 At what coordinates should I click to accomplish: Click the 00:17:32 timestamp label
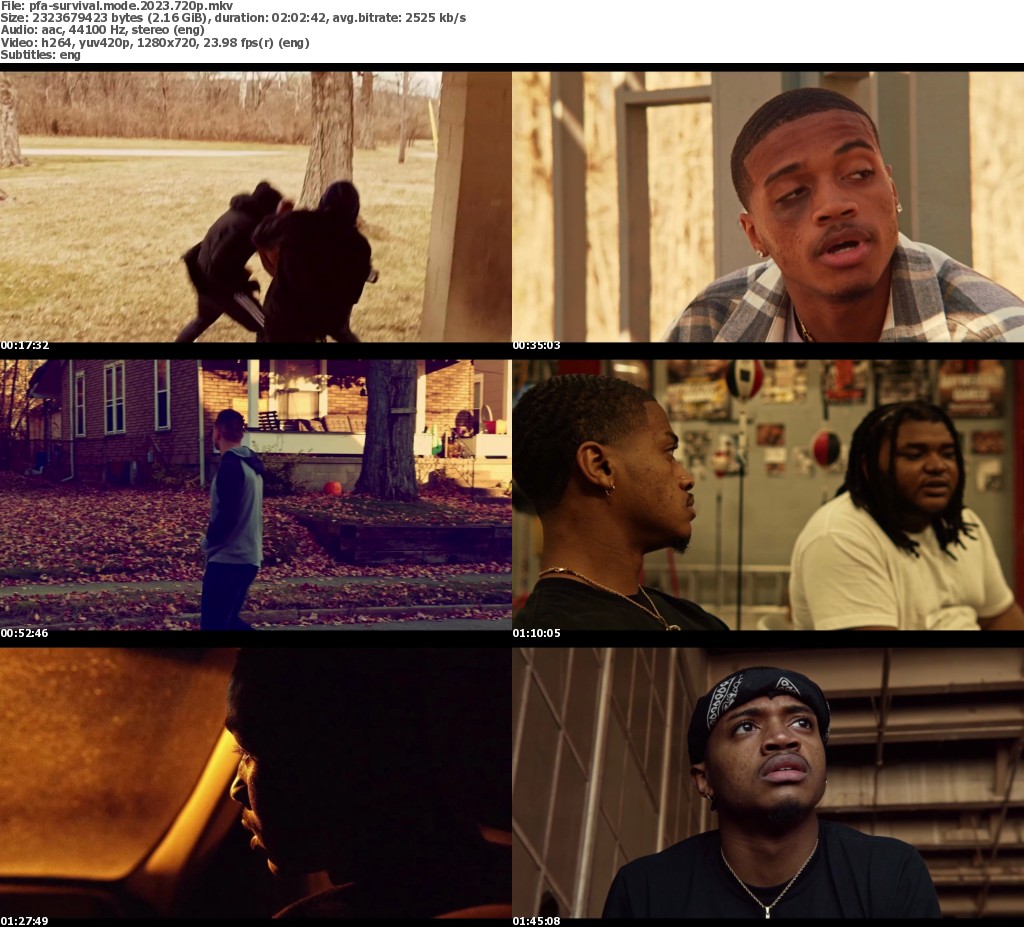tap(25, 346)
